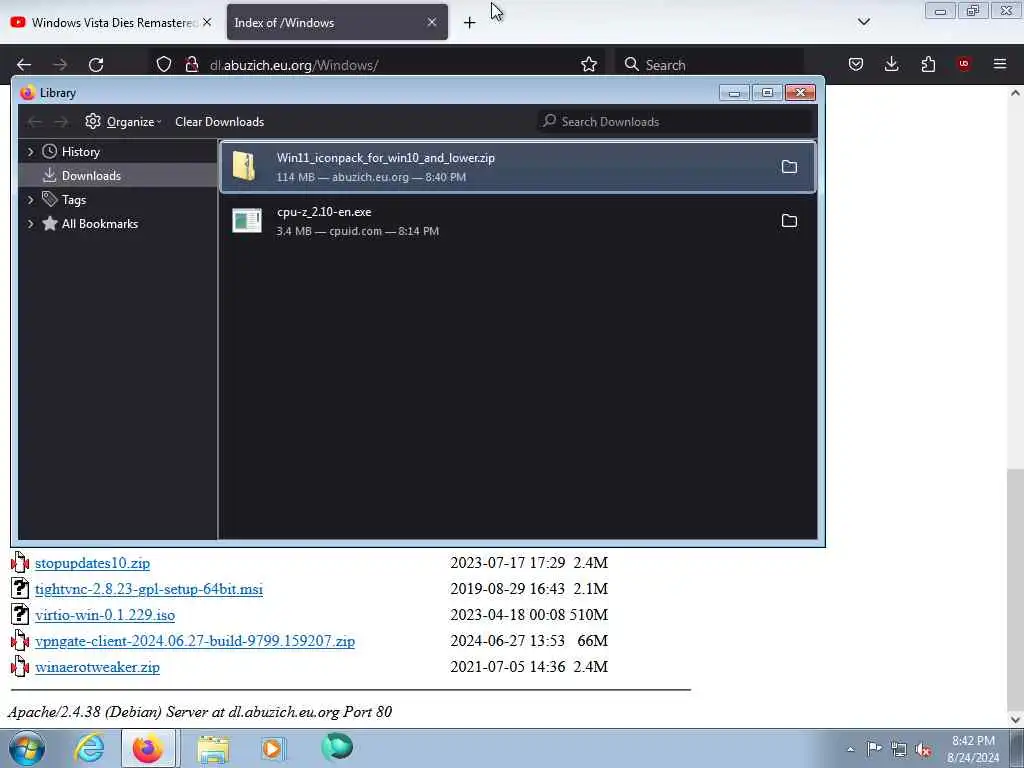Open Firefox downloads panel arrow icon

pyautogui.click(x=891, y=64)
